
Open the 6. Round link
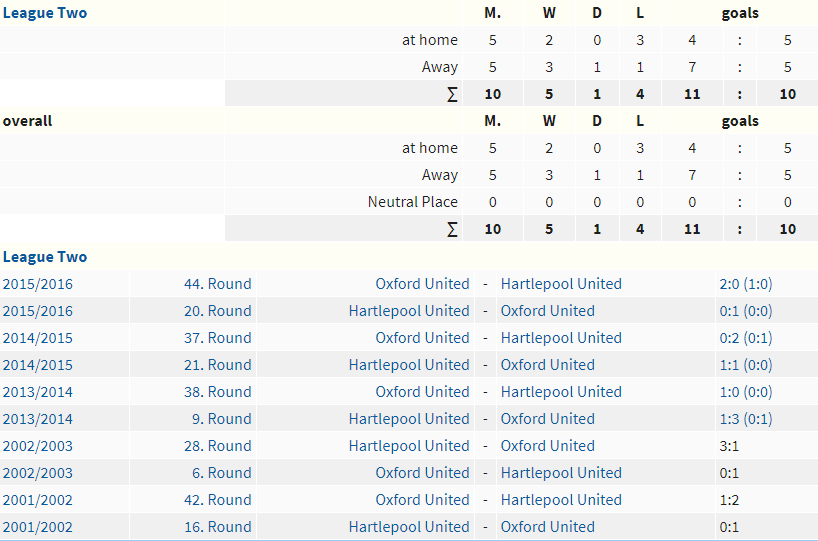click(222, 473)
